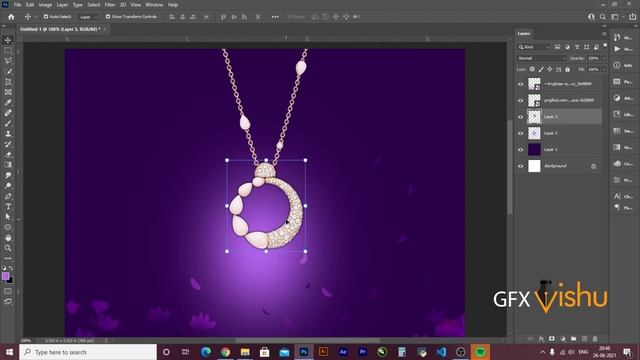Hide the topmost smart object layer
This screenshot has height=360, width=640.
coord(520,84)
